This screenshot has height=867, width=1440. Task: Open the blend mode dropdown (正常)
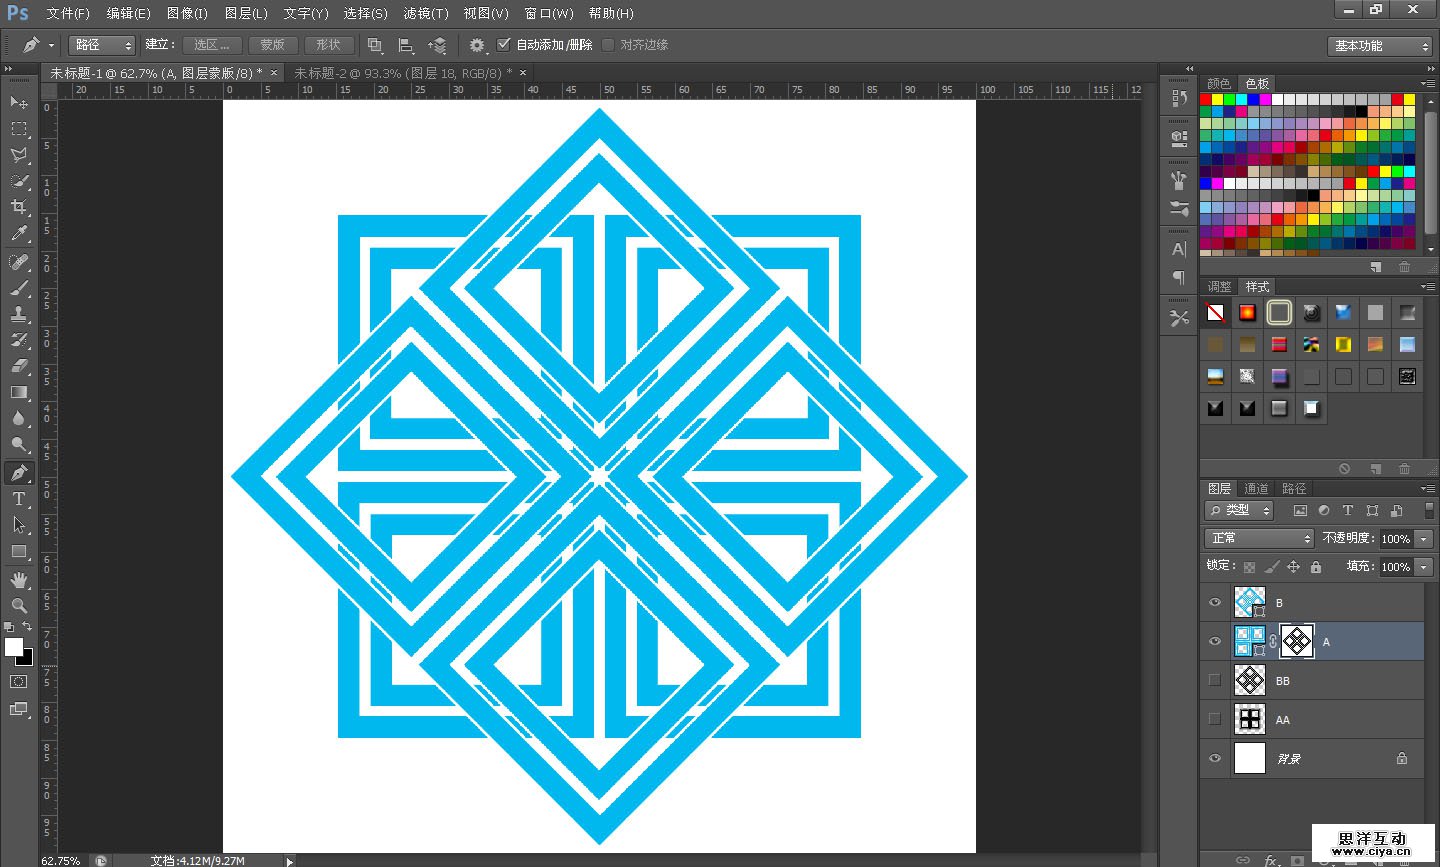click(1258, 538)
